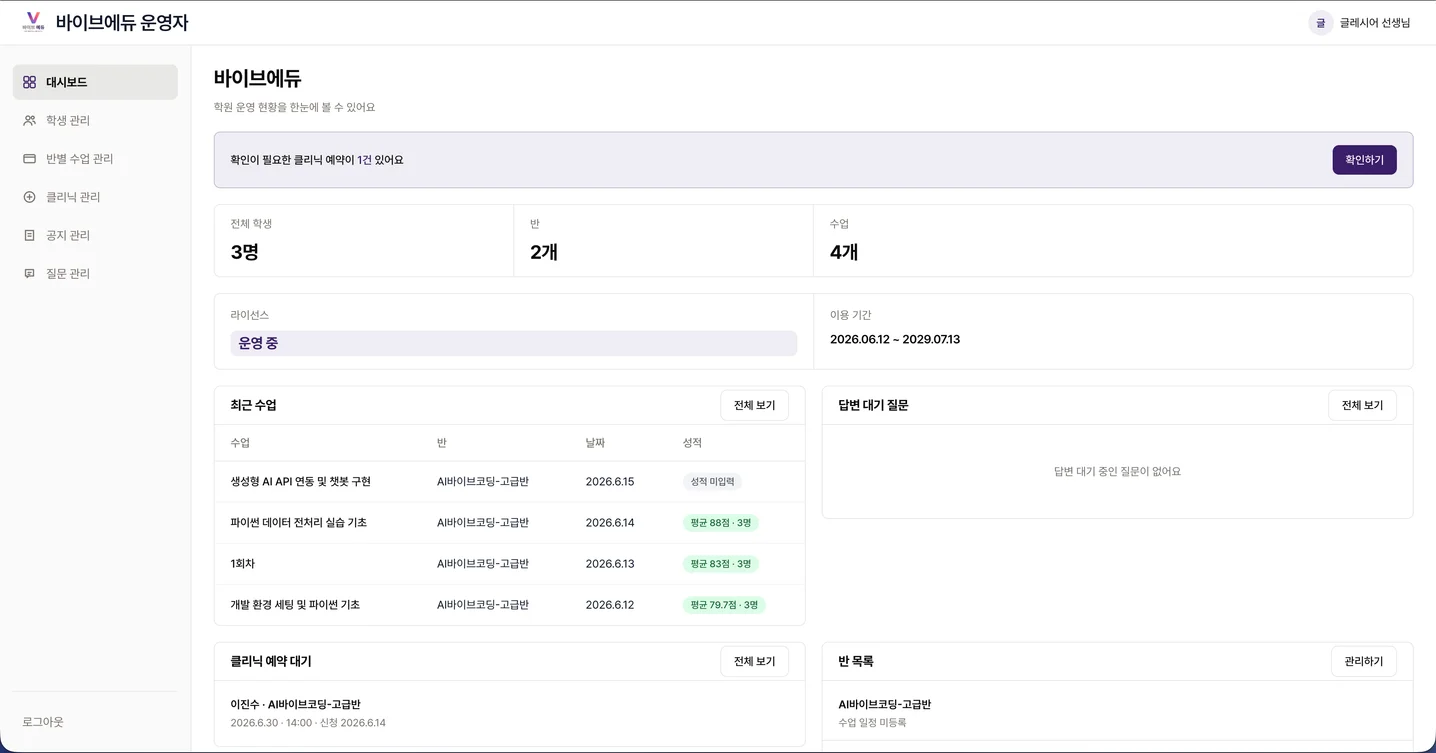Click 수업 일정 미등록 under 반 목록
The image size is (1436, 753).
(x=872, y=722)
